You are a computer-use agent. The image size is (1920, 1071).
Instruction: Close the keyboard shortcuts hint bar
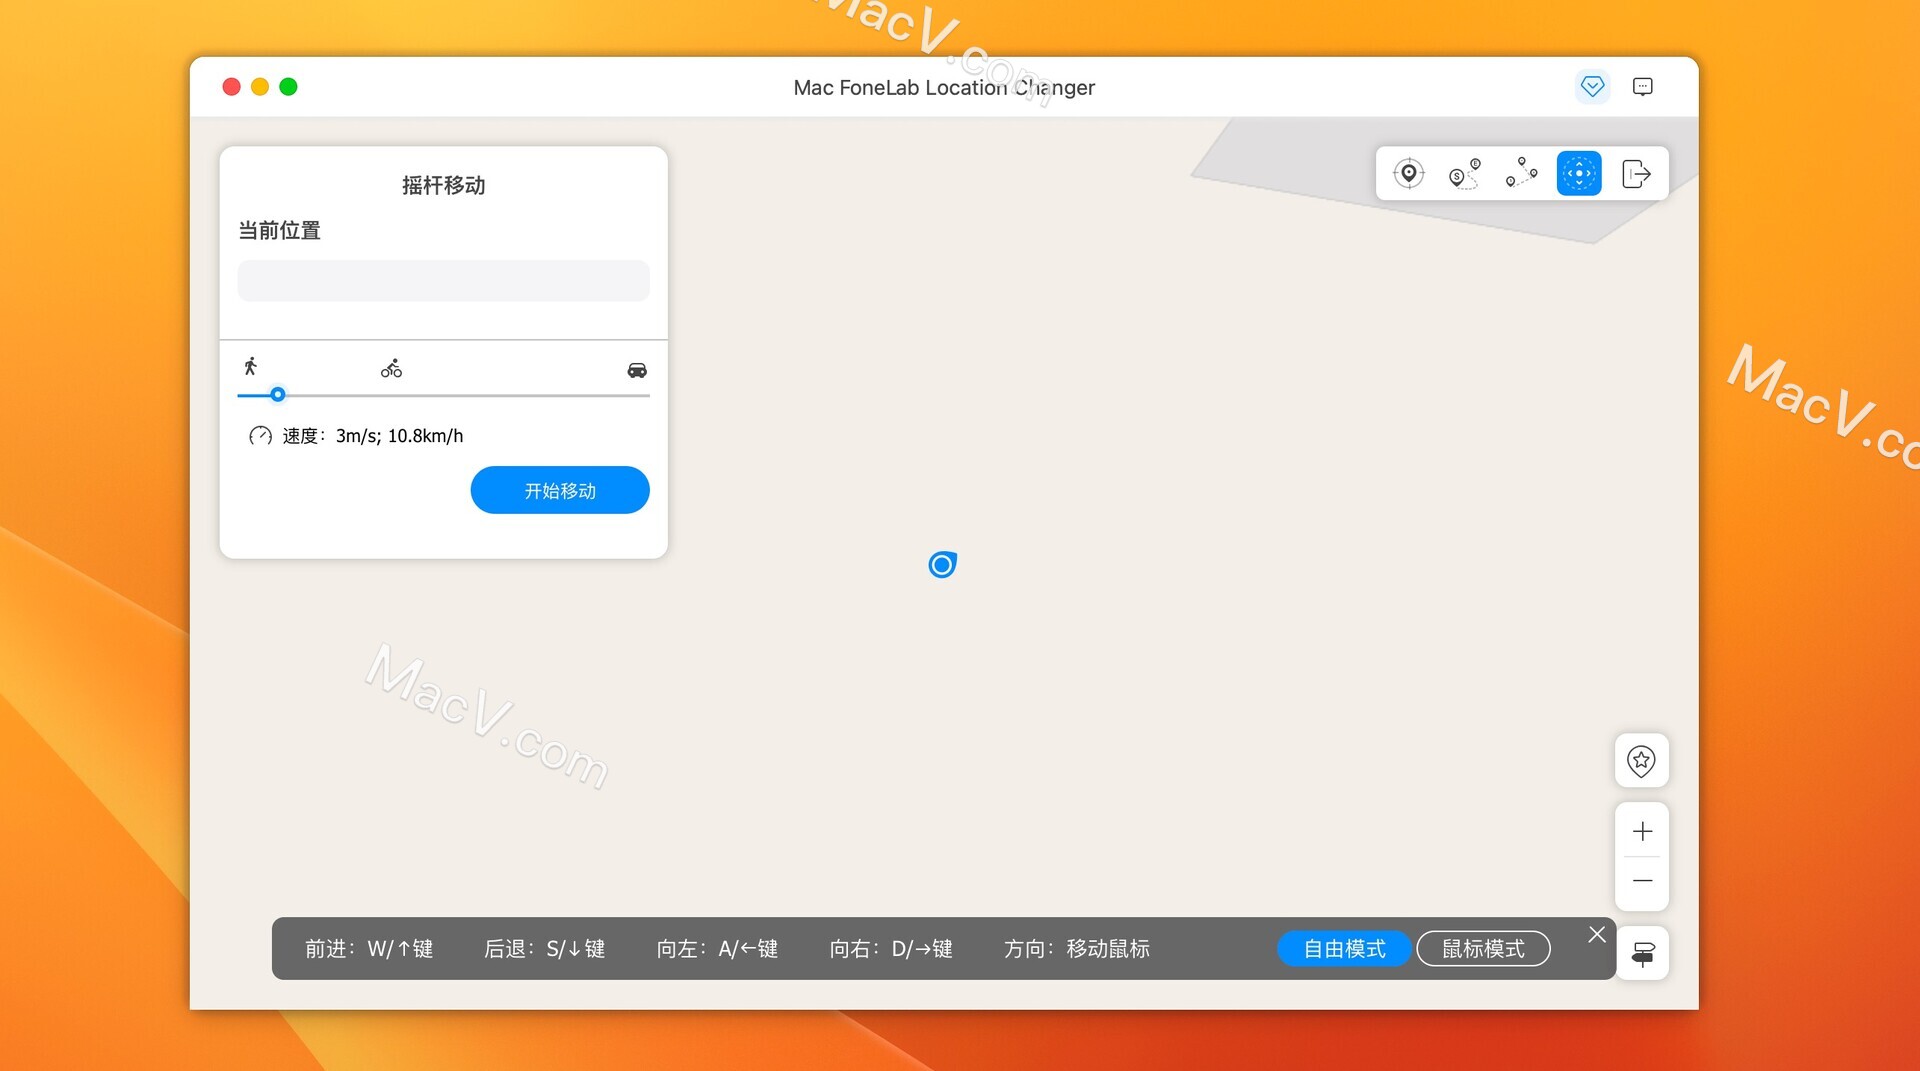(x=1597, y=934)
